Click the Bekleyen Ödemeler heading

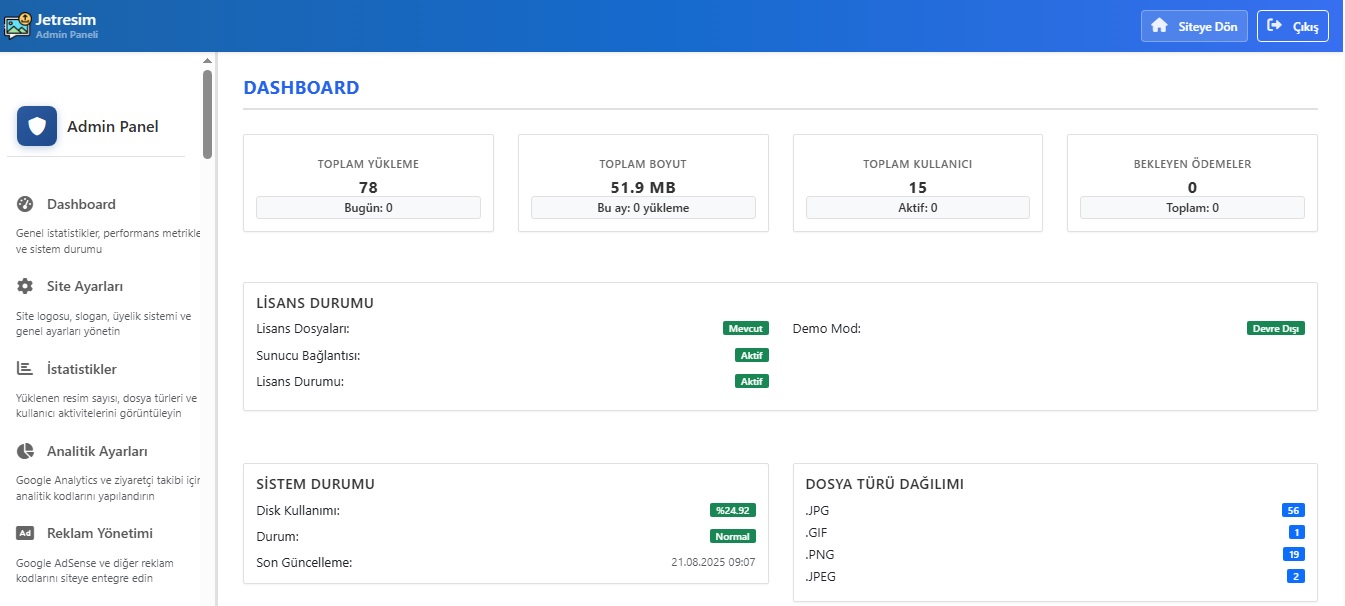1192,164
